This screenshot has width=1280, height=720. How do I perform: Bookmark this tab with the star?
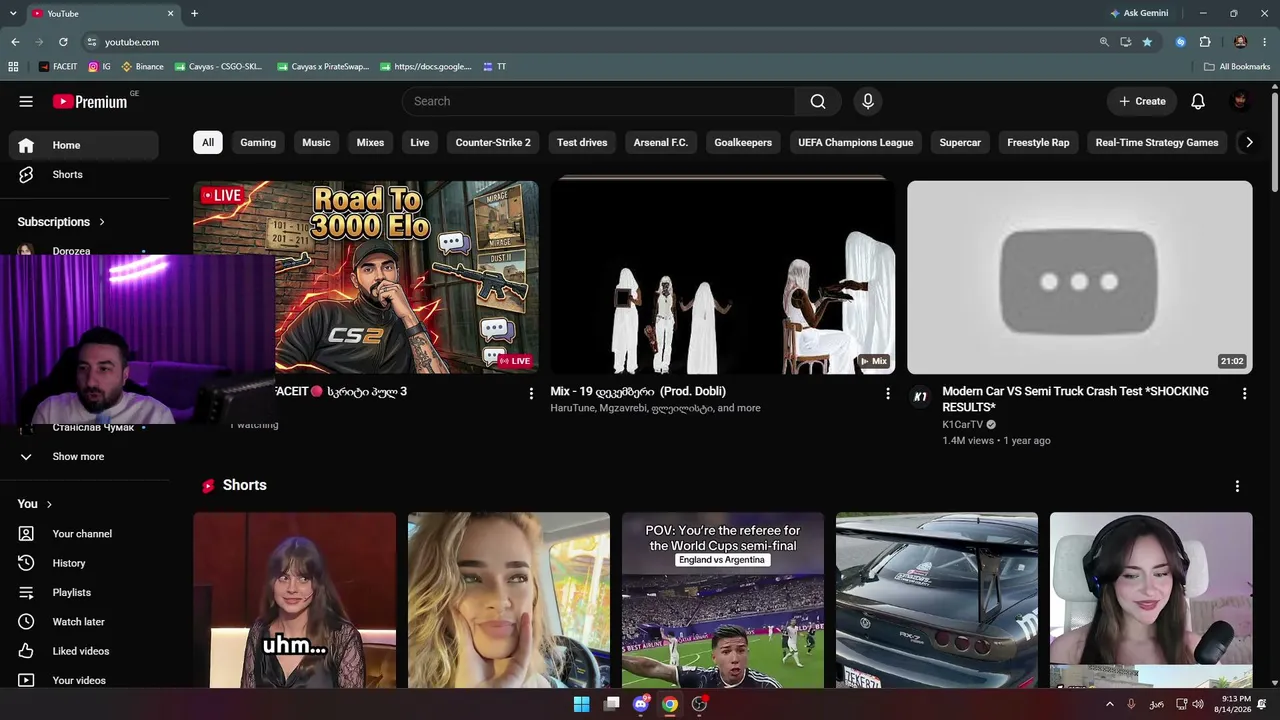[1147, 42]
